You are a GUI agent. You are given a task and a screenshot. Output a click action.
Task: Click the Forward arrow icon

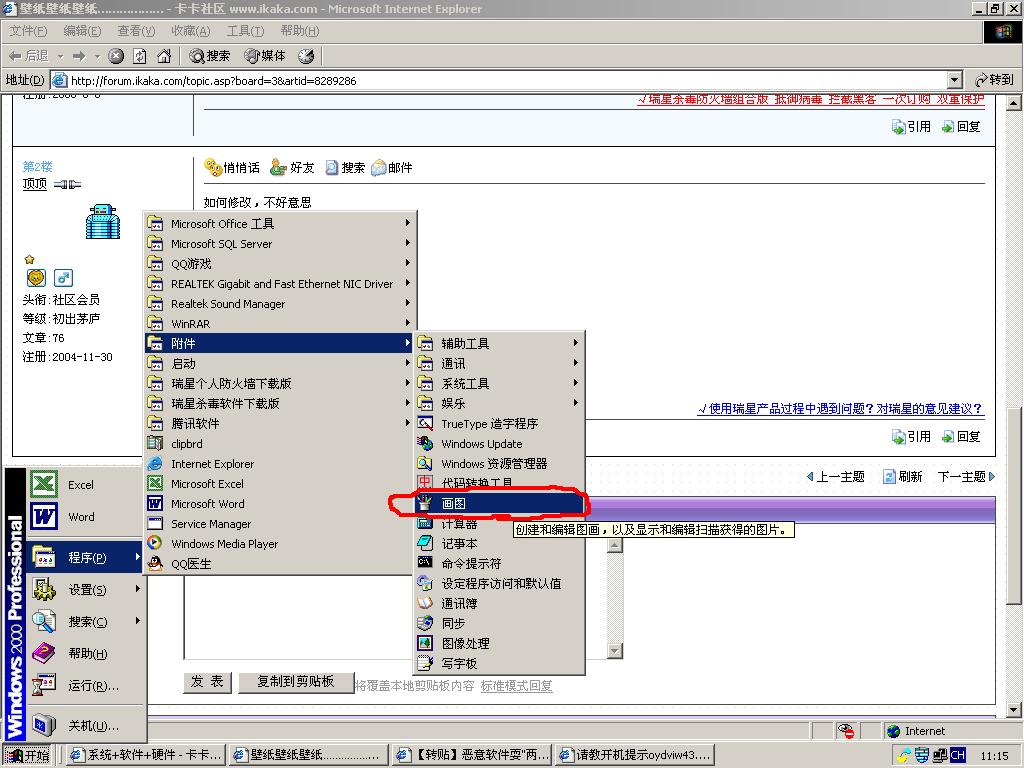(x=80, y=56)
